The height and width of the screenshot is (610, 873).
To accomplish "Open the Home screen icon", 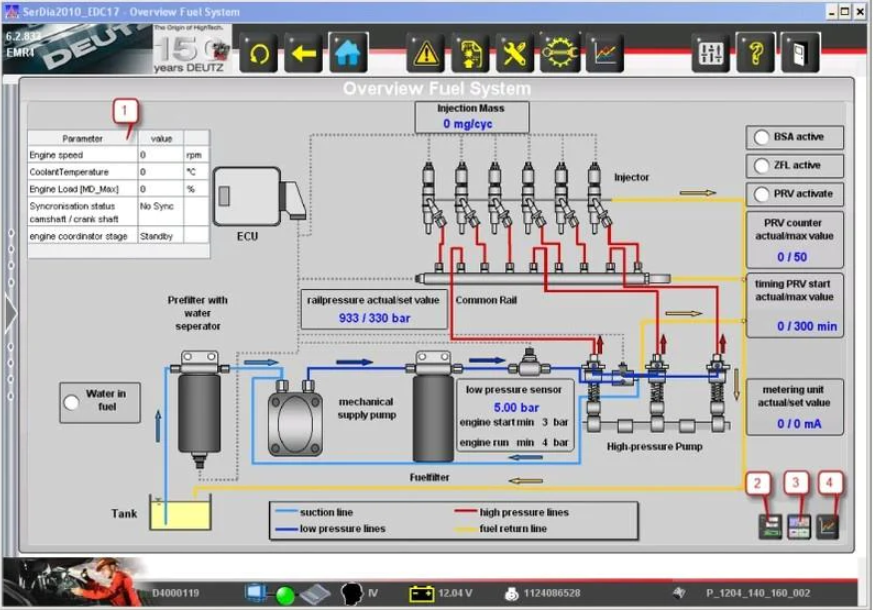I will (347, 53).
